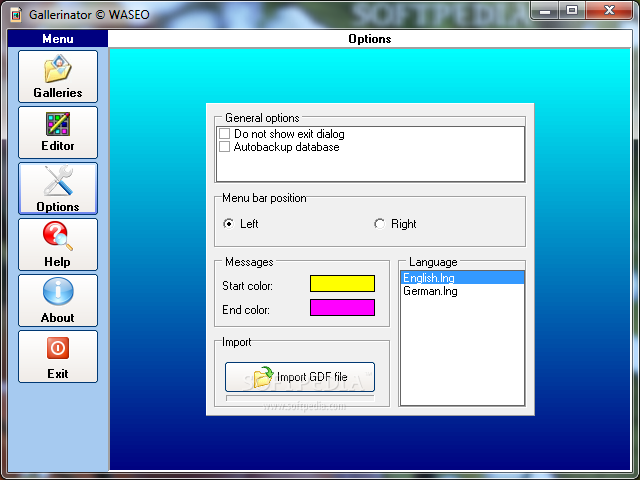Open the Galleries section
Viewport: 640px width, 480px height.
pos(58,76)
